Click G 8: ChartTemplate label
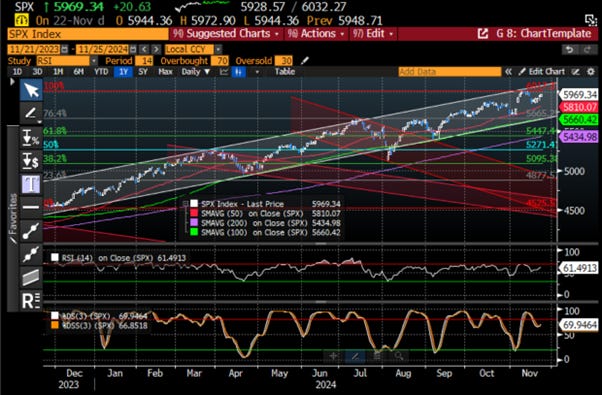 click(543, 34)
